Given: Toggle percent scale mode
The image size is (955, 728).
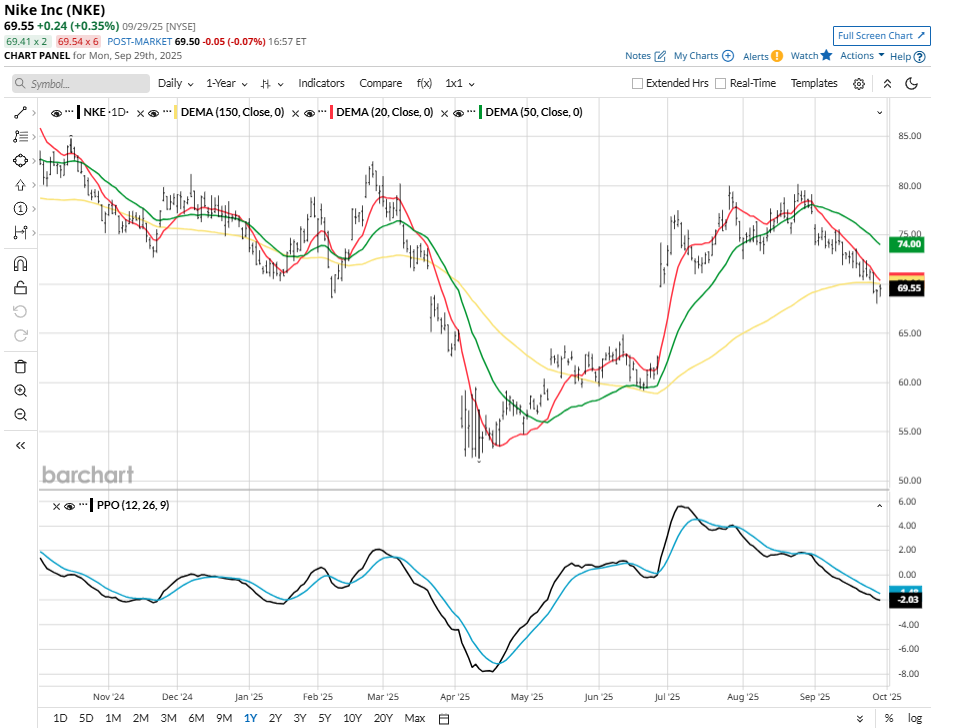Looking at the screenshot, I should tap(889, 718).
